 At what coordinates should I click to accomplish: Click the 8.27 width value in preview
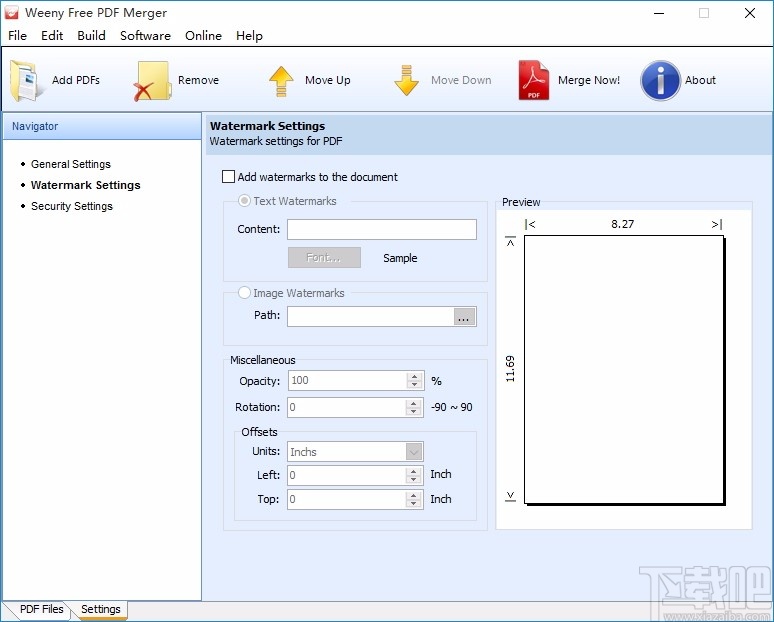(x=622, y=224)
